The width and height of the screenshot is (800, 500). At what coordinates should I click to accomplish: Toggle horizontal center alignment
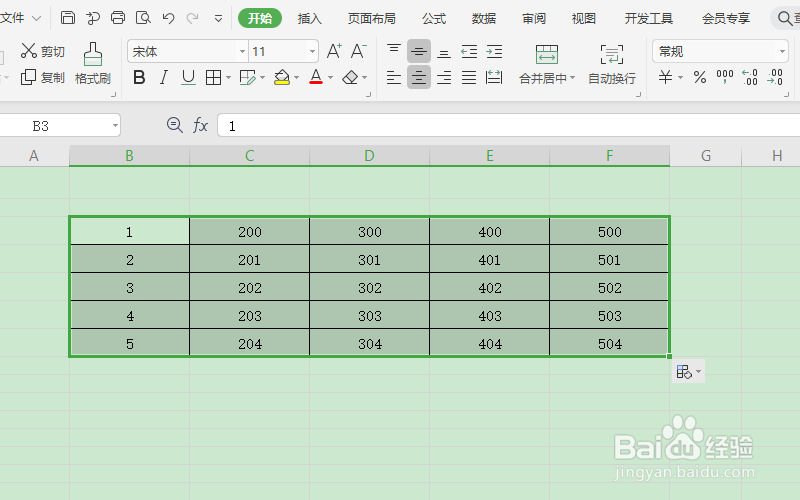[419, 78]
